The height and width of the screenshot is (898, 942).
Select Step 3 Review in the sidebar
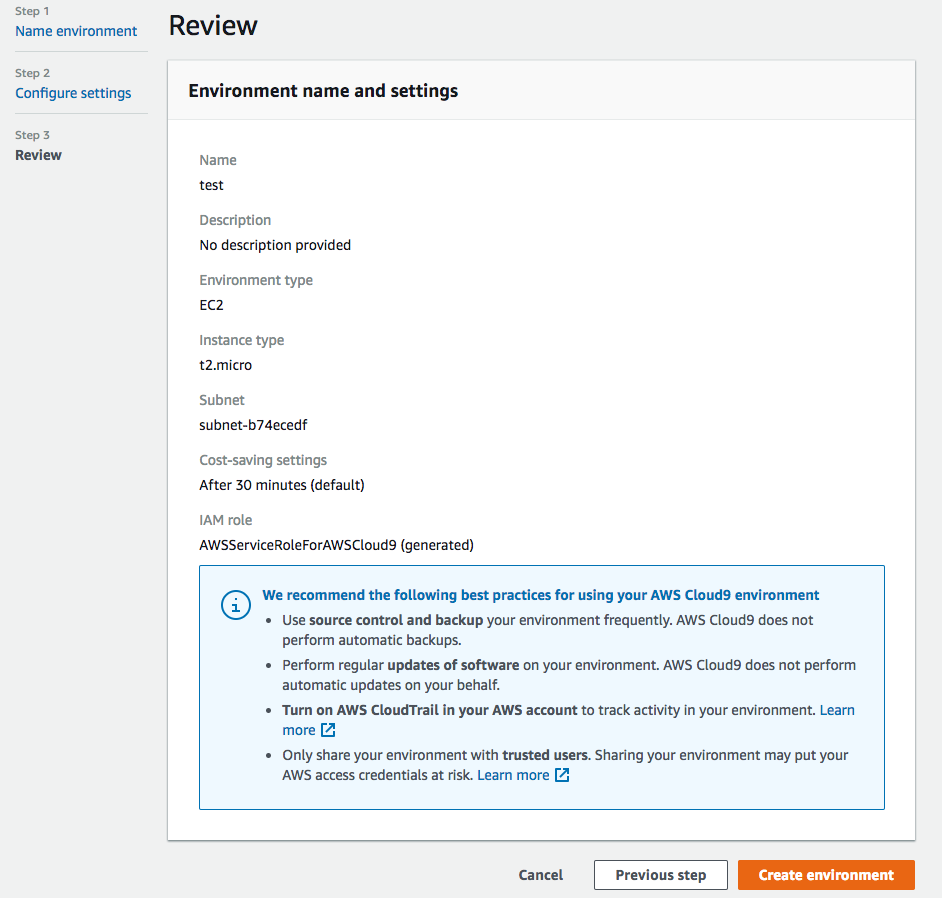coord(38,154)
